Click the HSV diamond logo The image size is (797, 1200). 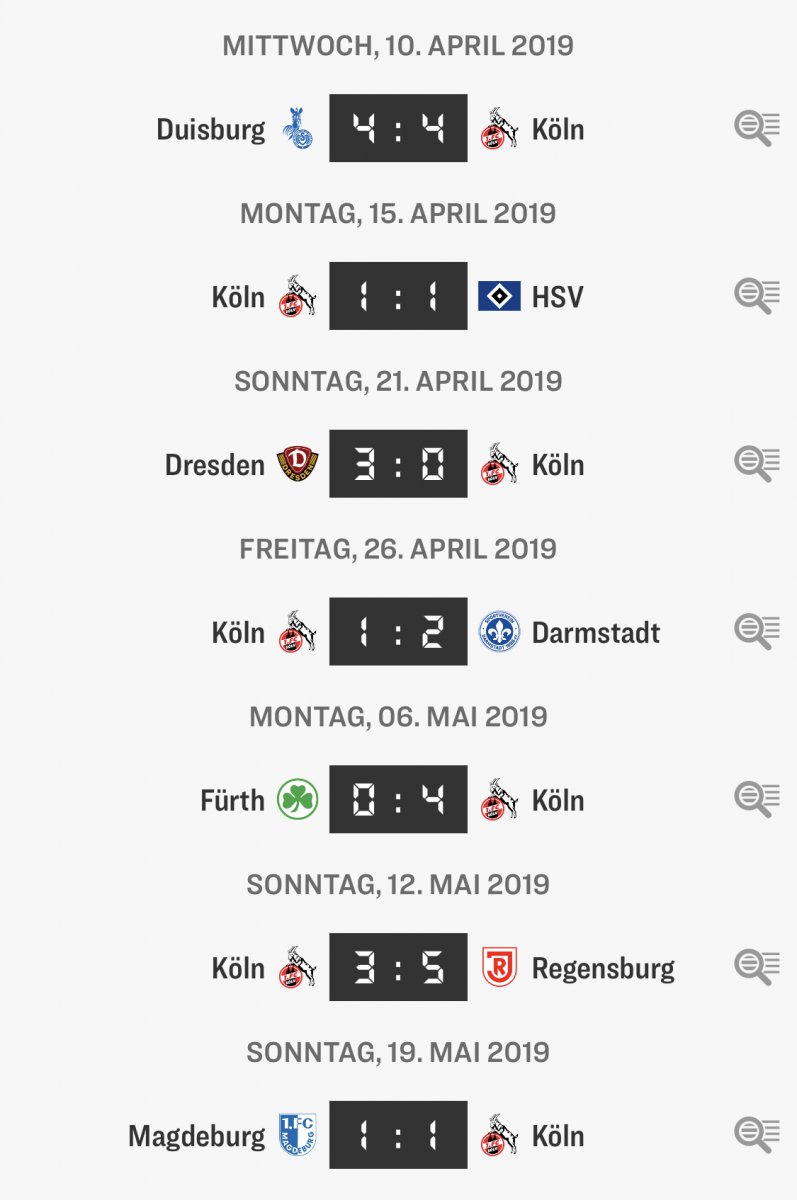coord(499,297)
